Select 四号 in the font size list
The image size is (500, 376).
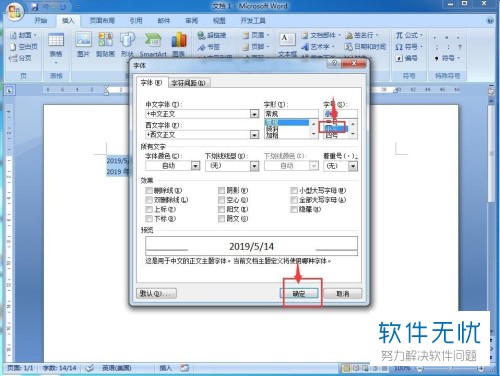331,135
